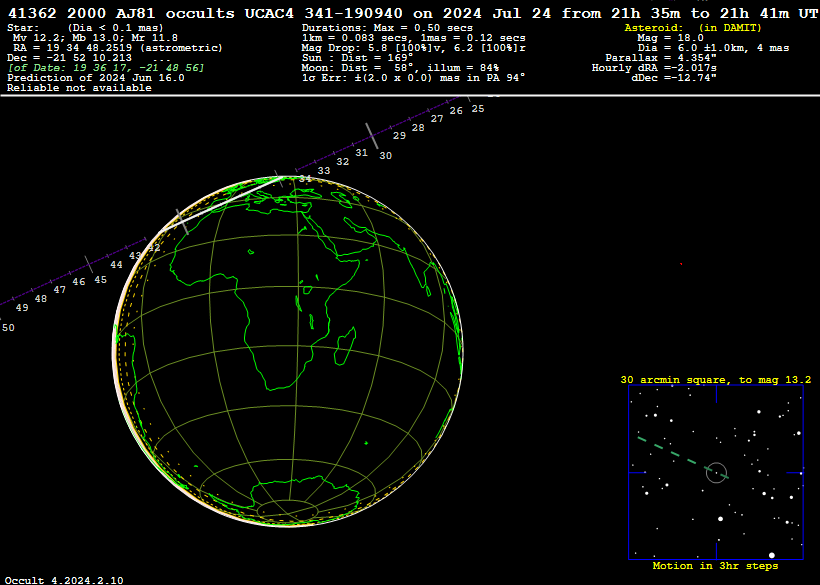Click "Hourly dRA =-2.017s"
This screenshot has height=585, width=820.
pos(654,67)
